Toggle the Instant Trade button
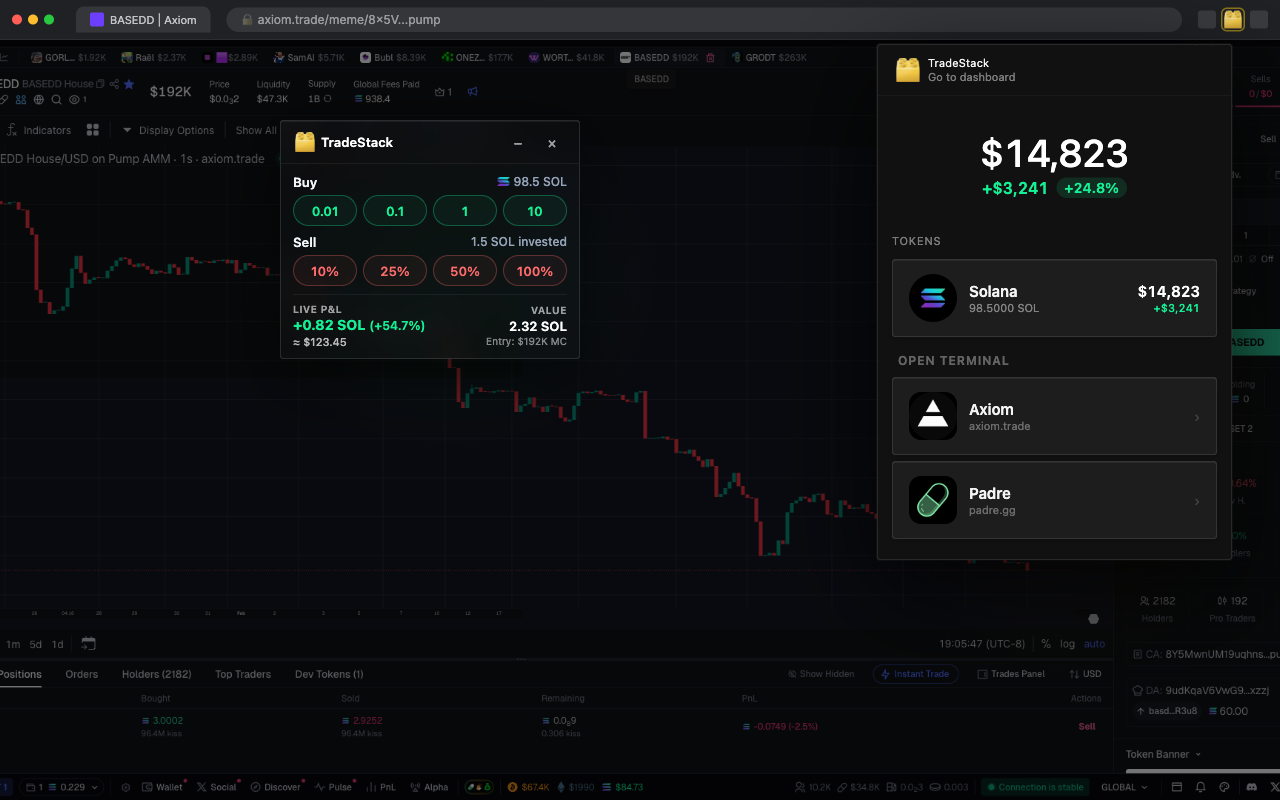This screenshot has width=1280, height=800. [915, 674]
